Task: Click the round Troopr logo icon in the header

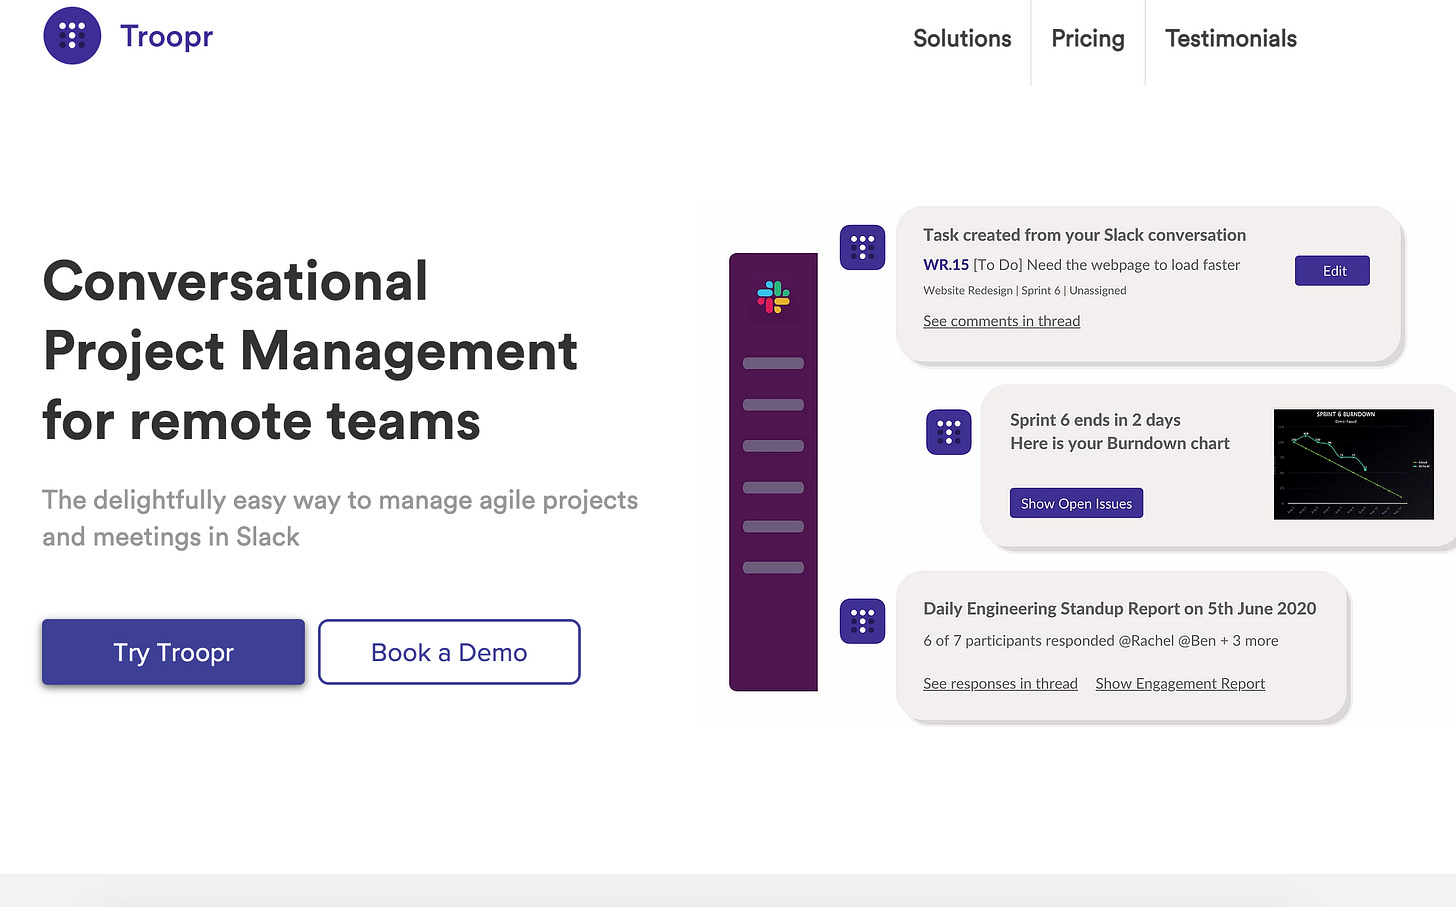Action: (72, 36)
